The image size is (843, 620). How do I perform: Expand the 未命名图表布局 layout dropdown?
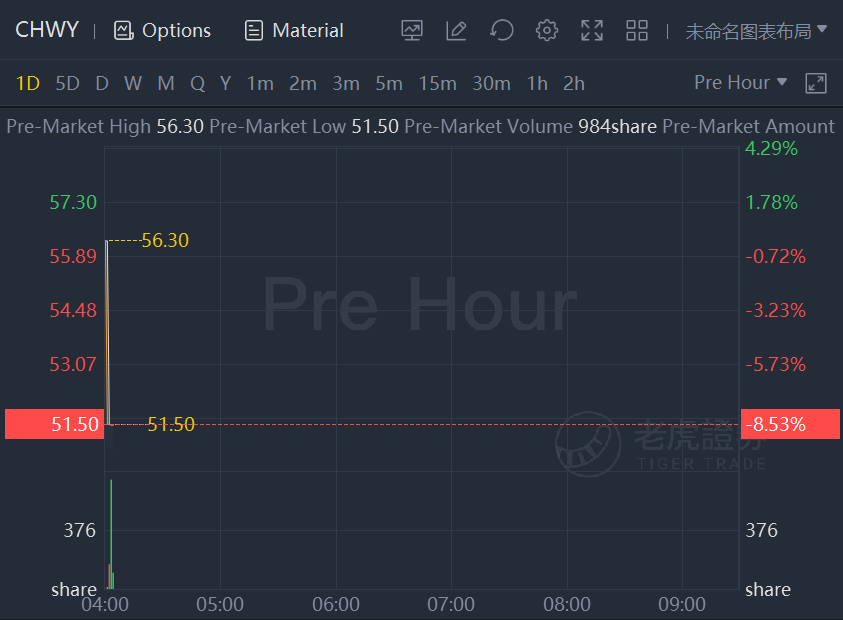pos(756,31)
